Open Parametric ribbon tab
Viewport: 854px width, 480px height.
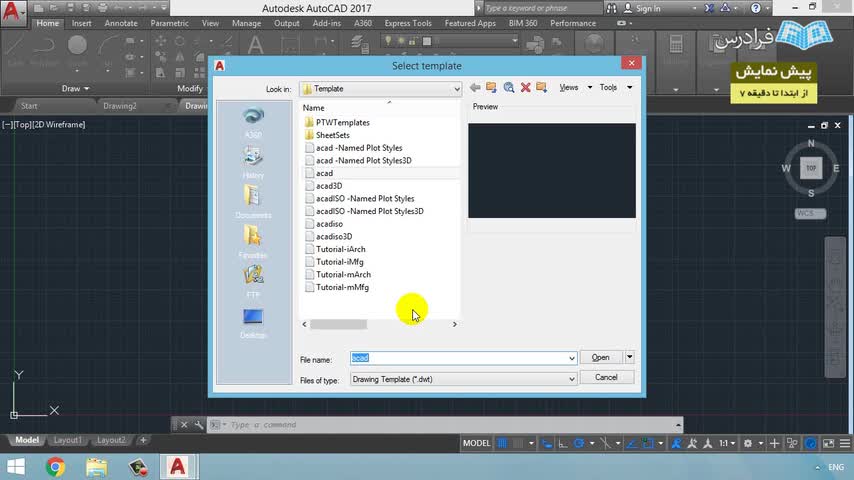169,23
